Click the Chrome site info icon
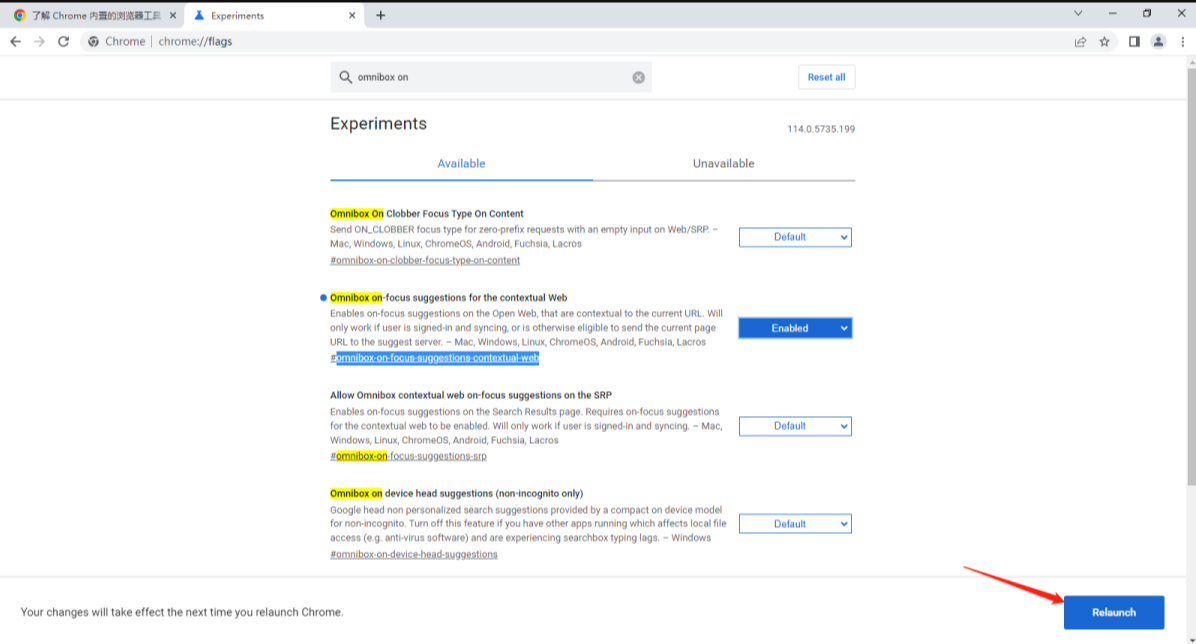Viewport: 1196px width, 644px height. [x=93, y=41]
